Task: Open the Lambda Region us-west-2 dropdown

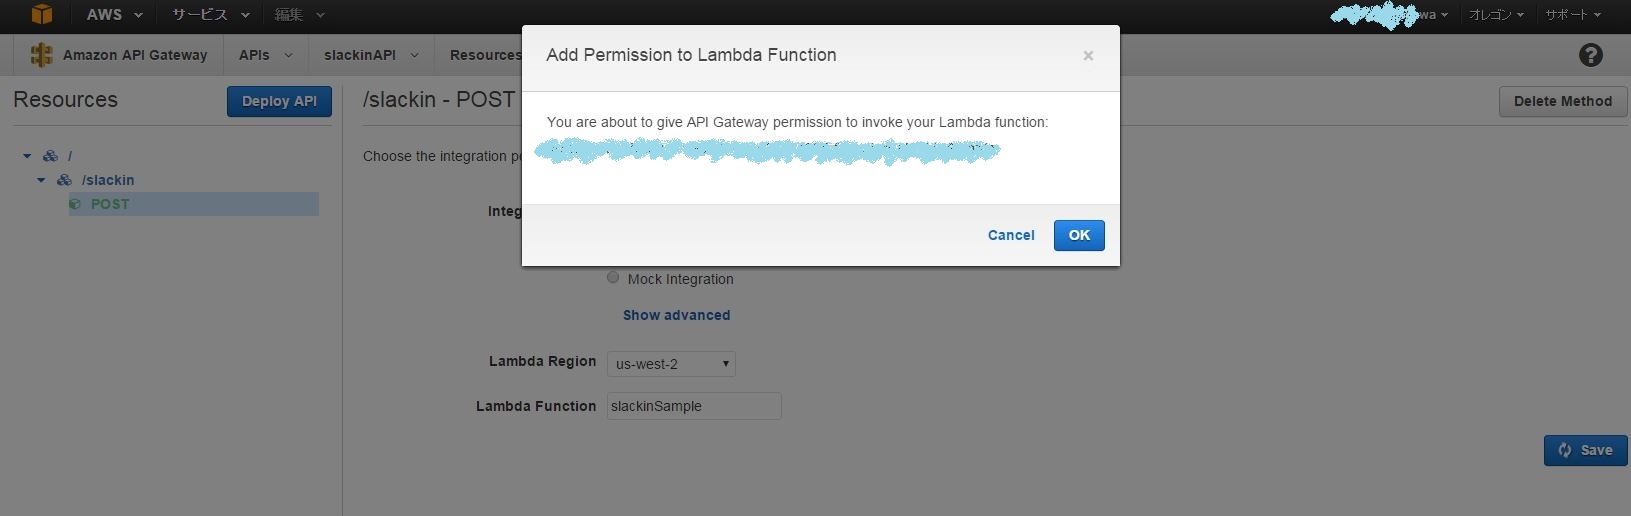Action: (671, 364)
